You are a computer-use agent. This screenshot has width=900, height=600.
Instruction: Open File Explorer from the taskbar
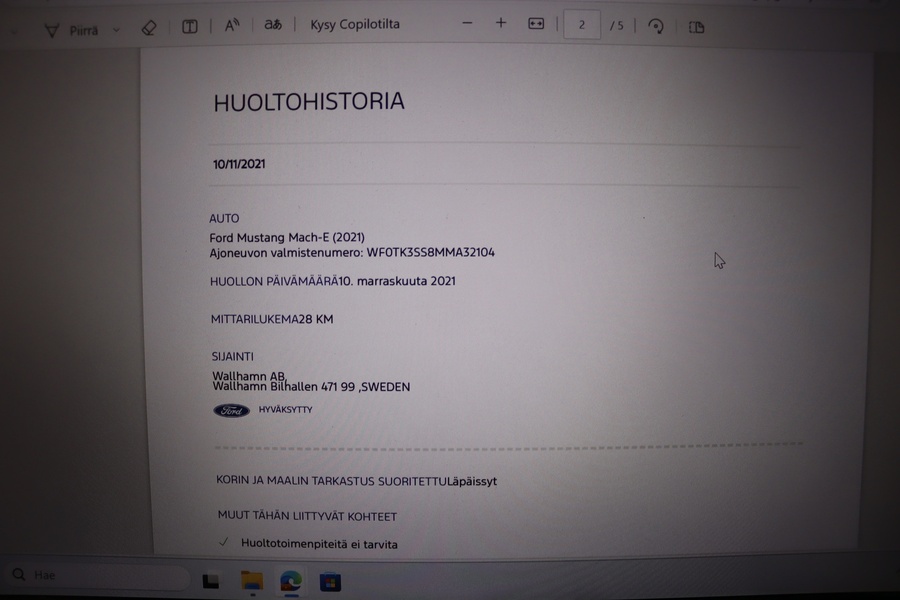coord(251,580)
